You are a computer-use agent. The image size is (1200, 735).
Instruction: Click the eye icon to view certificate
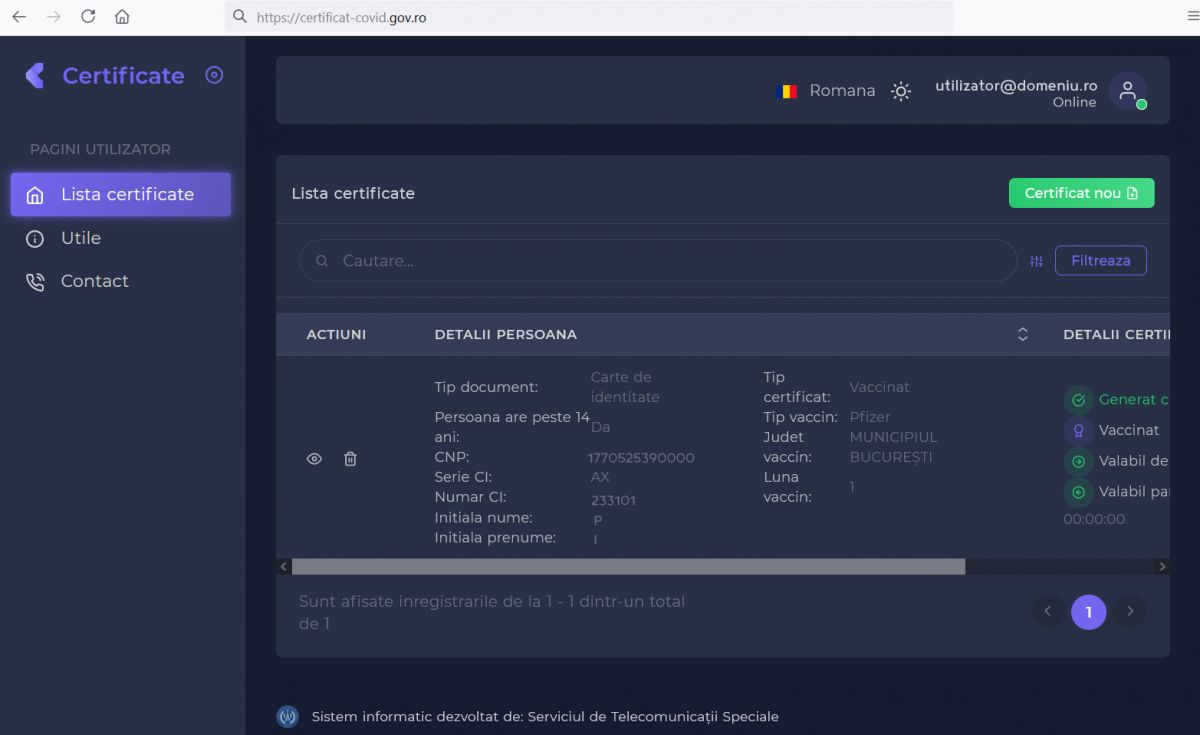click(x=314, y=459)
